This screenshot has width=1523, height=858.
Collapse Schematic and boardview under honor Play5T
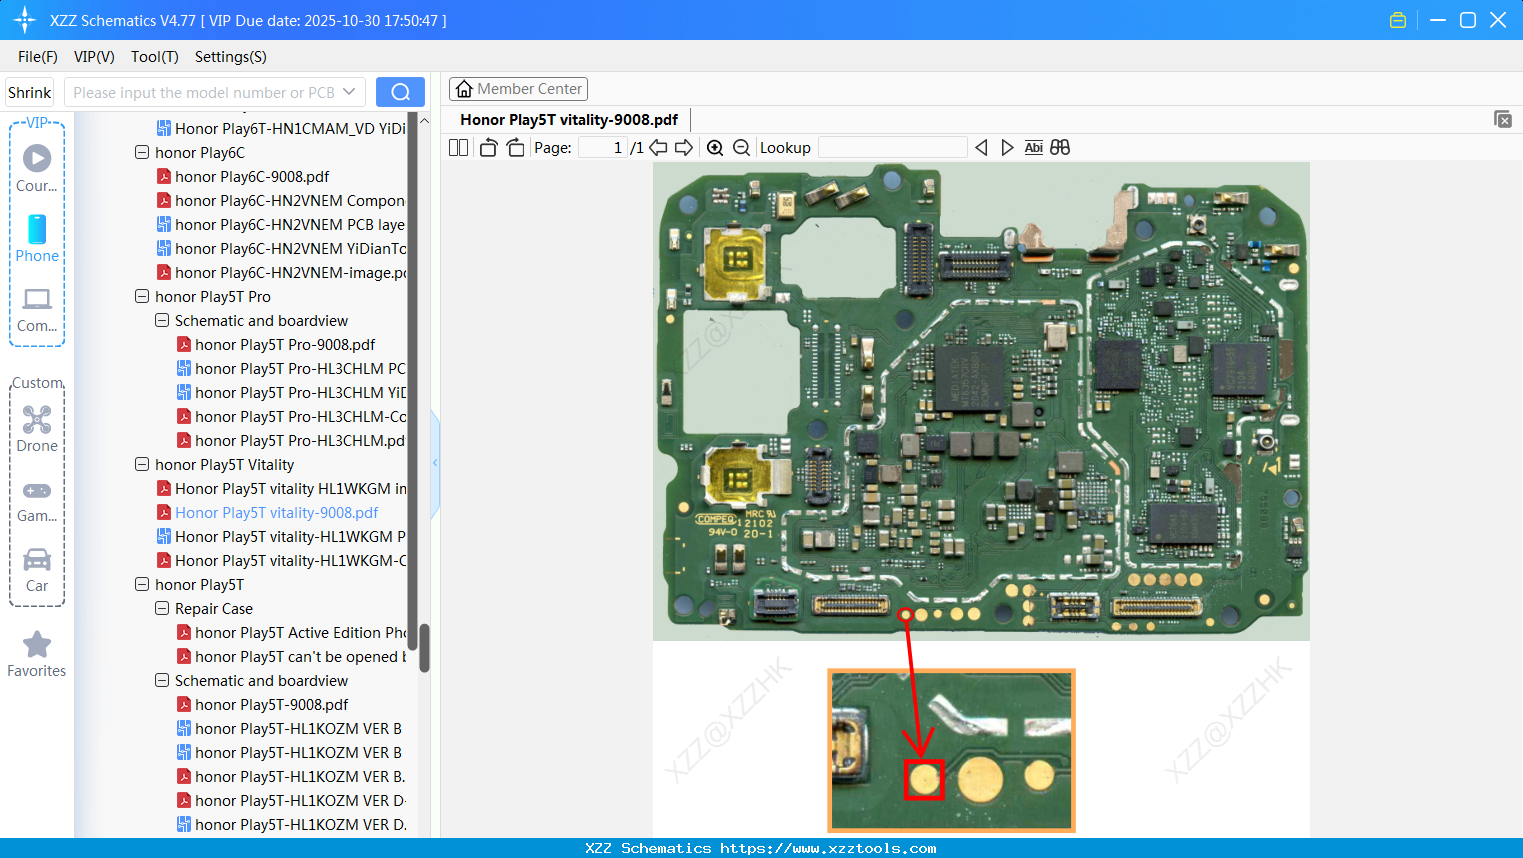162,681
